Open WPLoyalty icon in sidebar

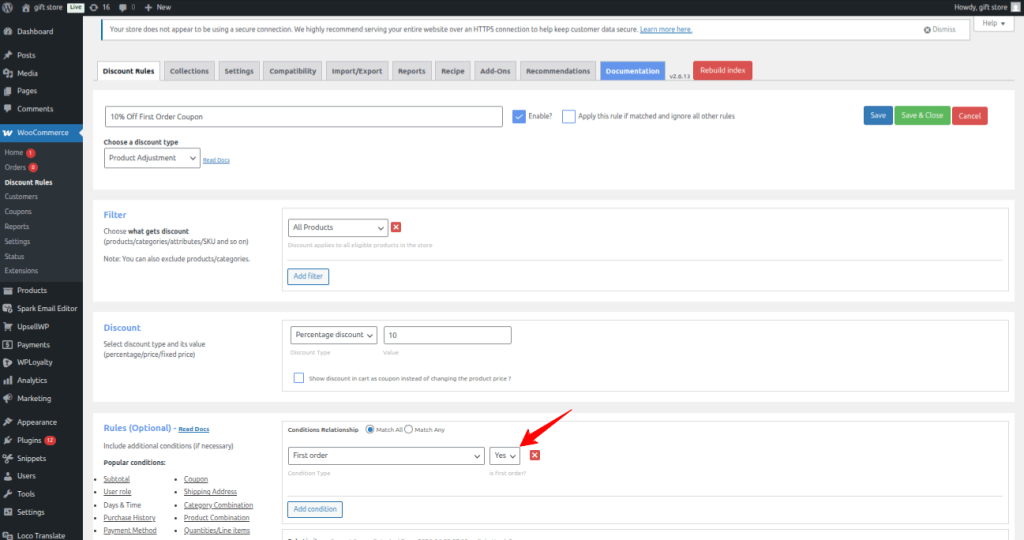(8, 362)
